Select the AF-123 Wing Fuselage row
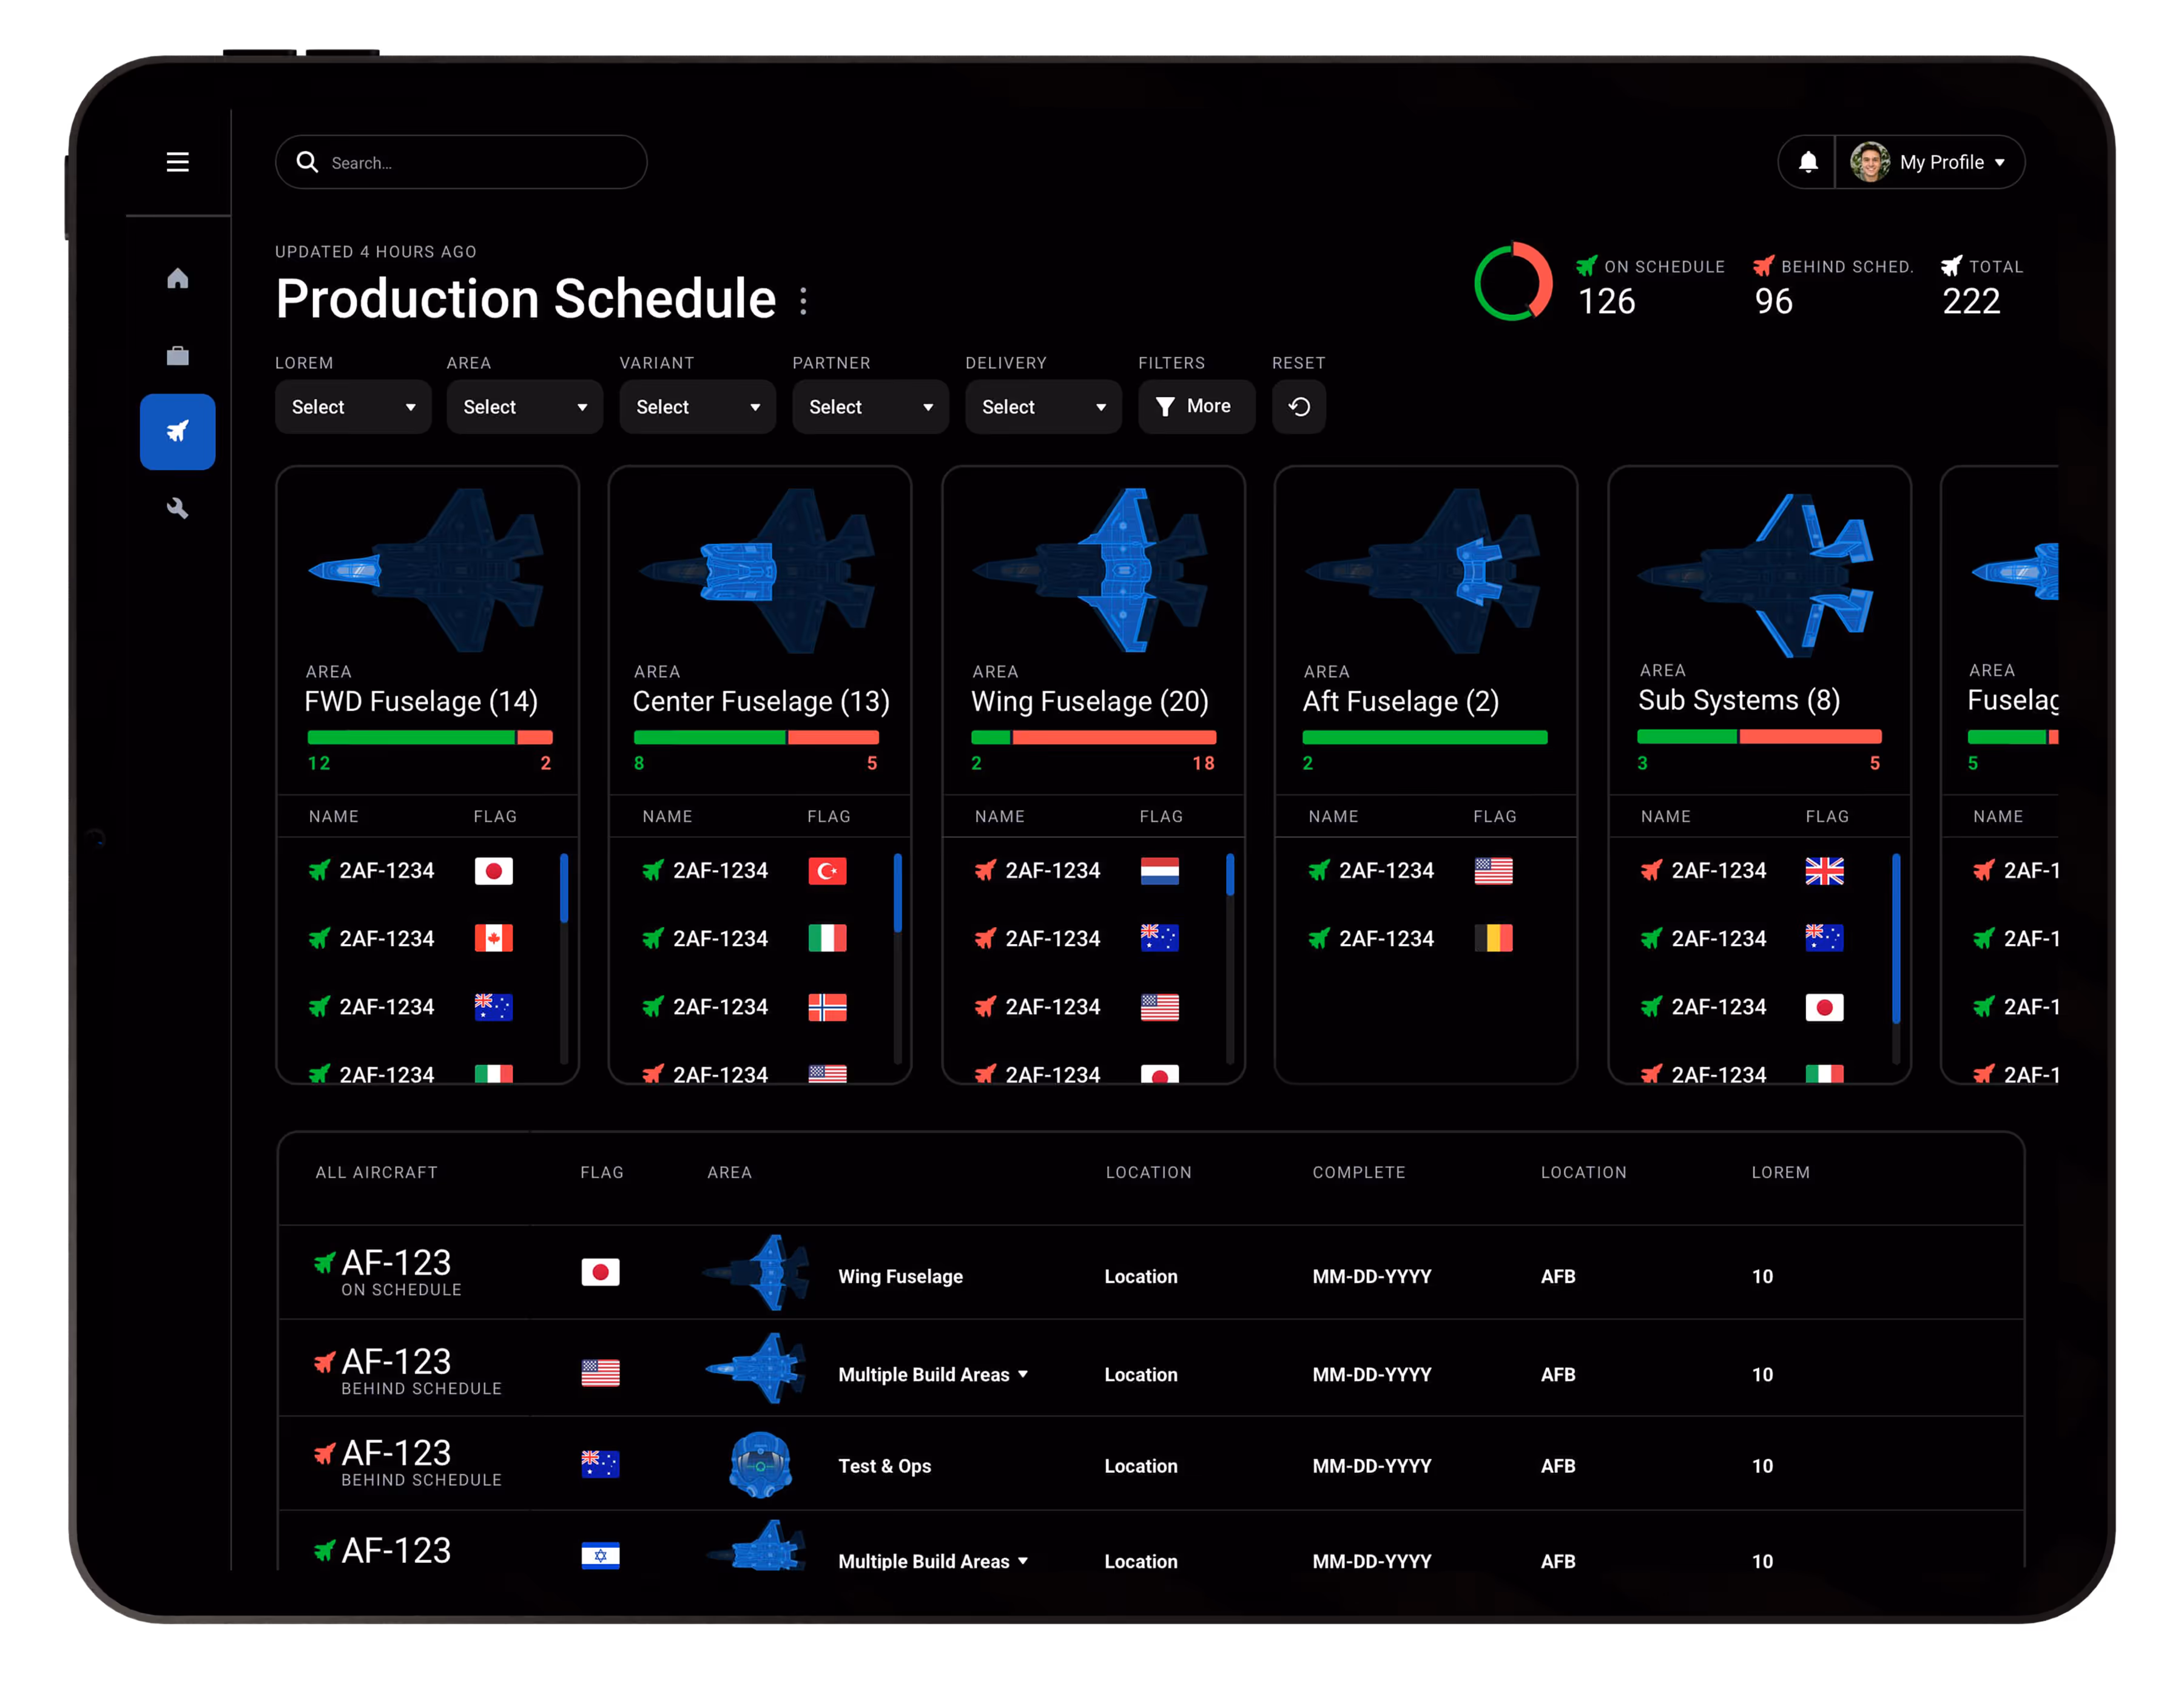 pyautogui.click(x=900, y=1275)
